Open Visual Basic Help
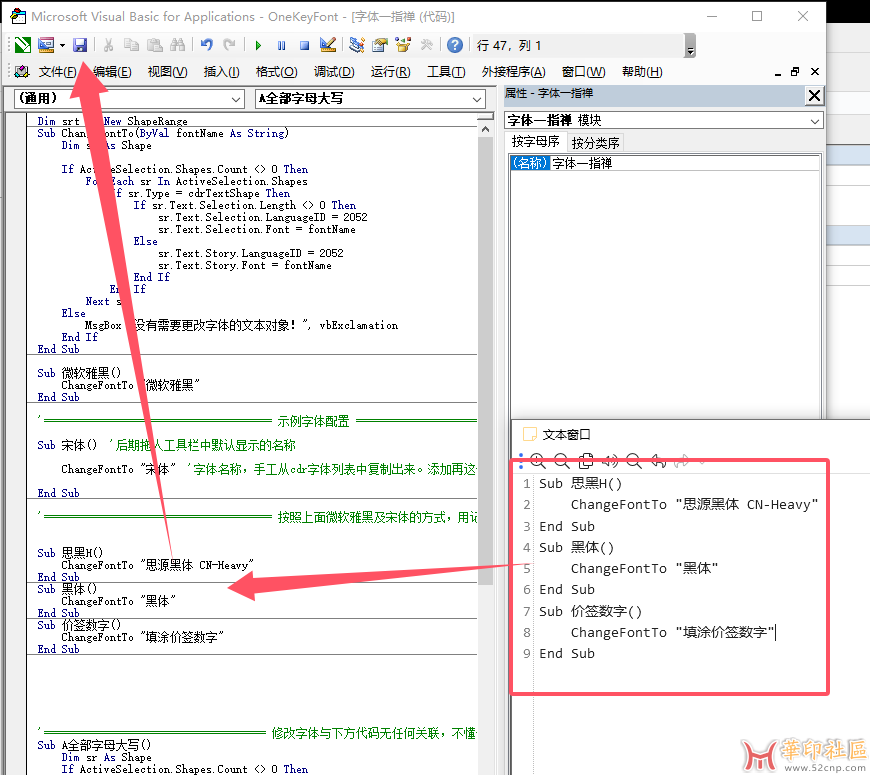The width and height of the screenshot is (870, 775). point(455,45)
